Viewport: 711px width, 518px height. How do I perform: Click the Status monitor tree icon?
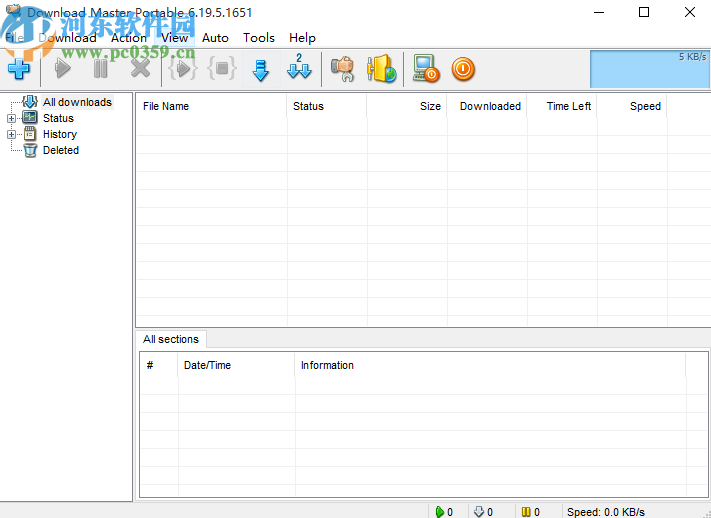click(x=30, y=118)
